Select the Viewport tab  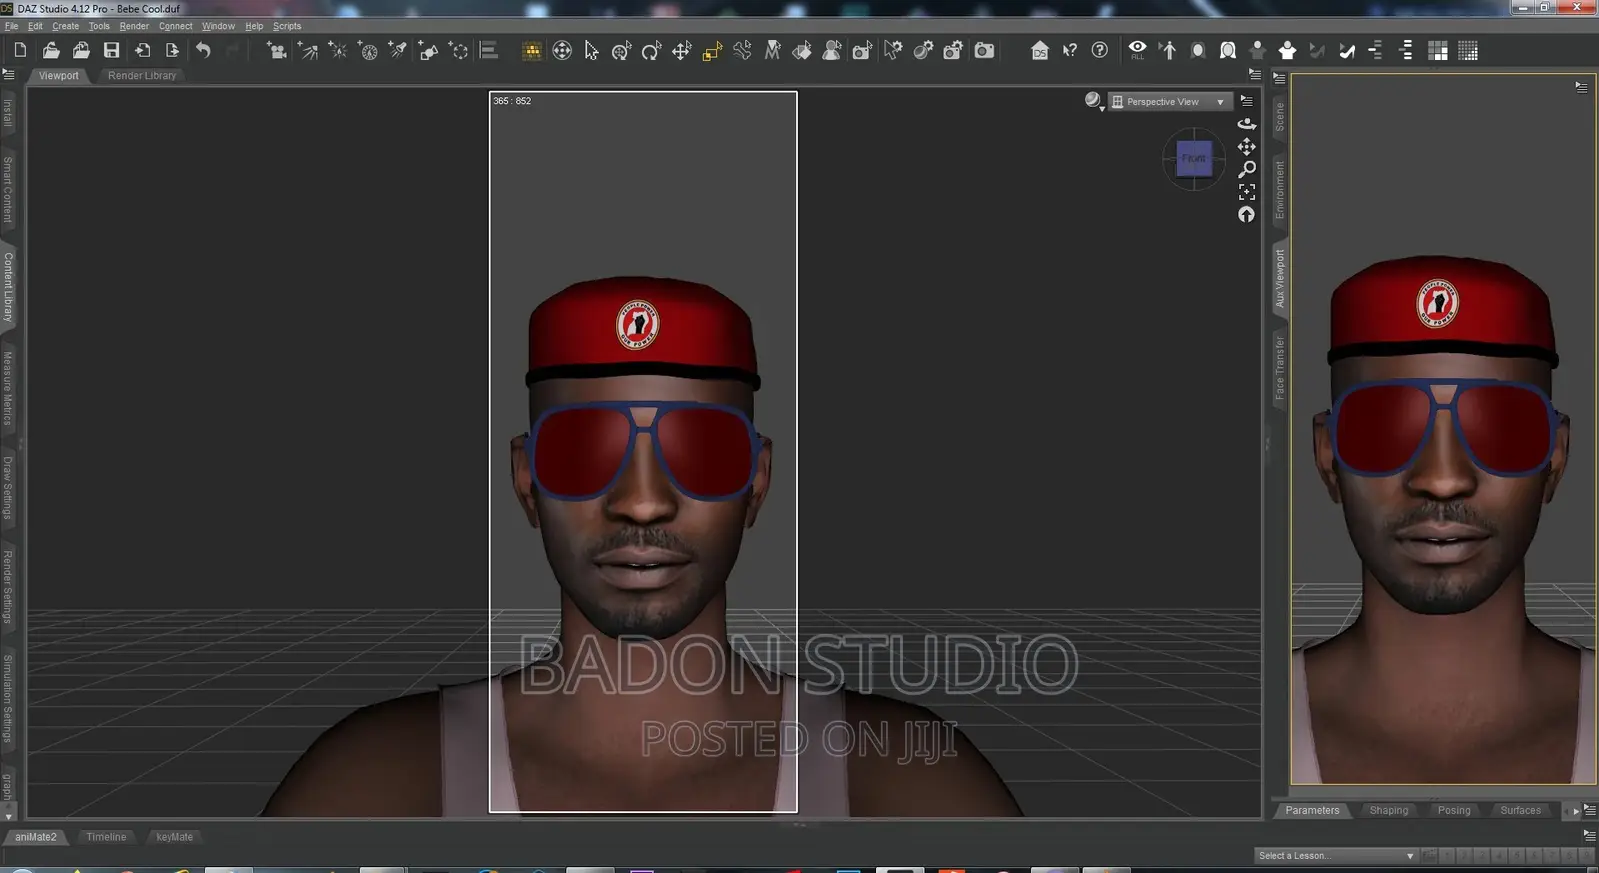tap(58, 76)
